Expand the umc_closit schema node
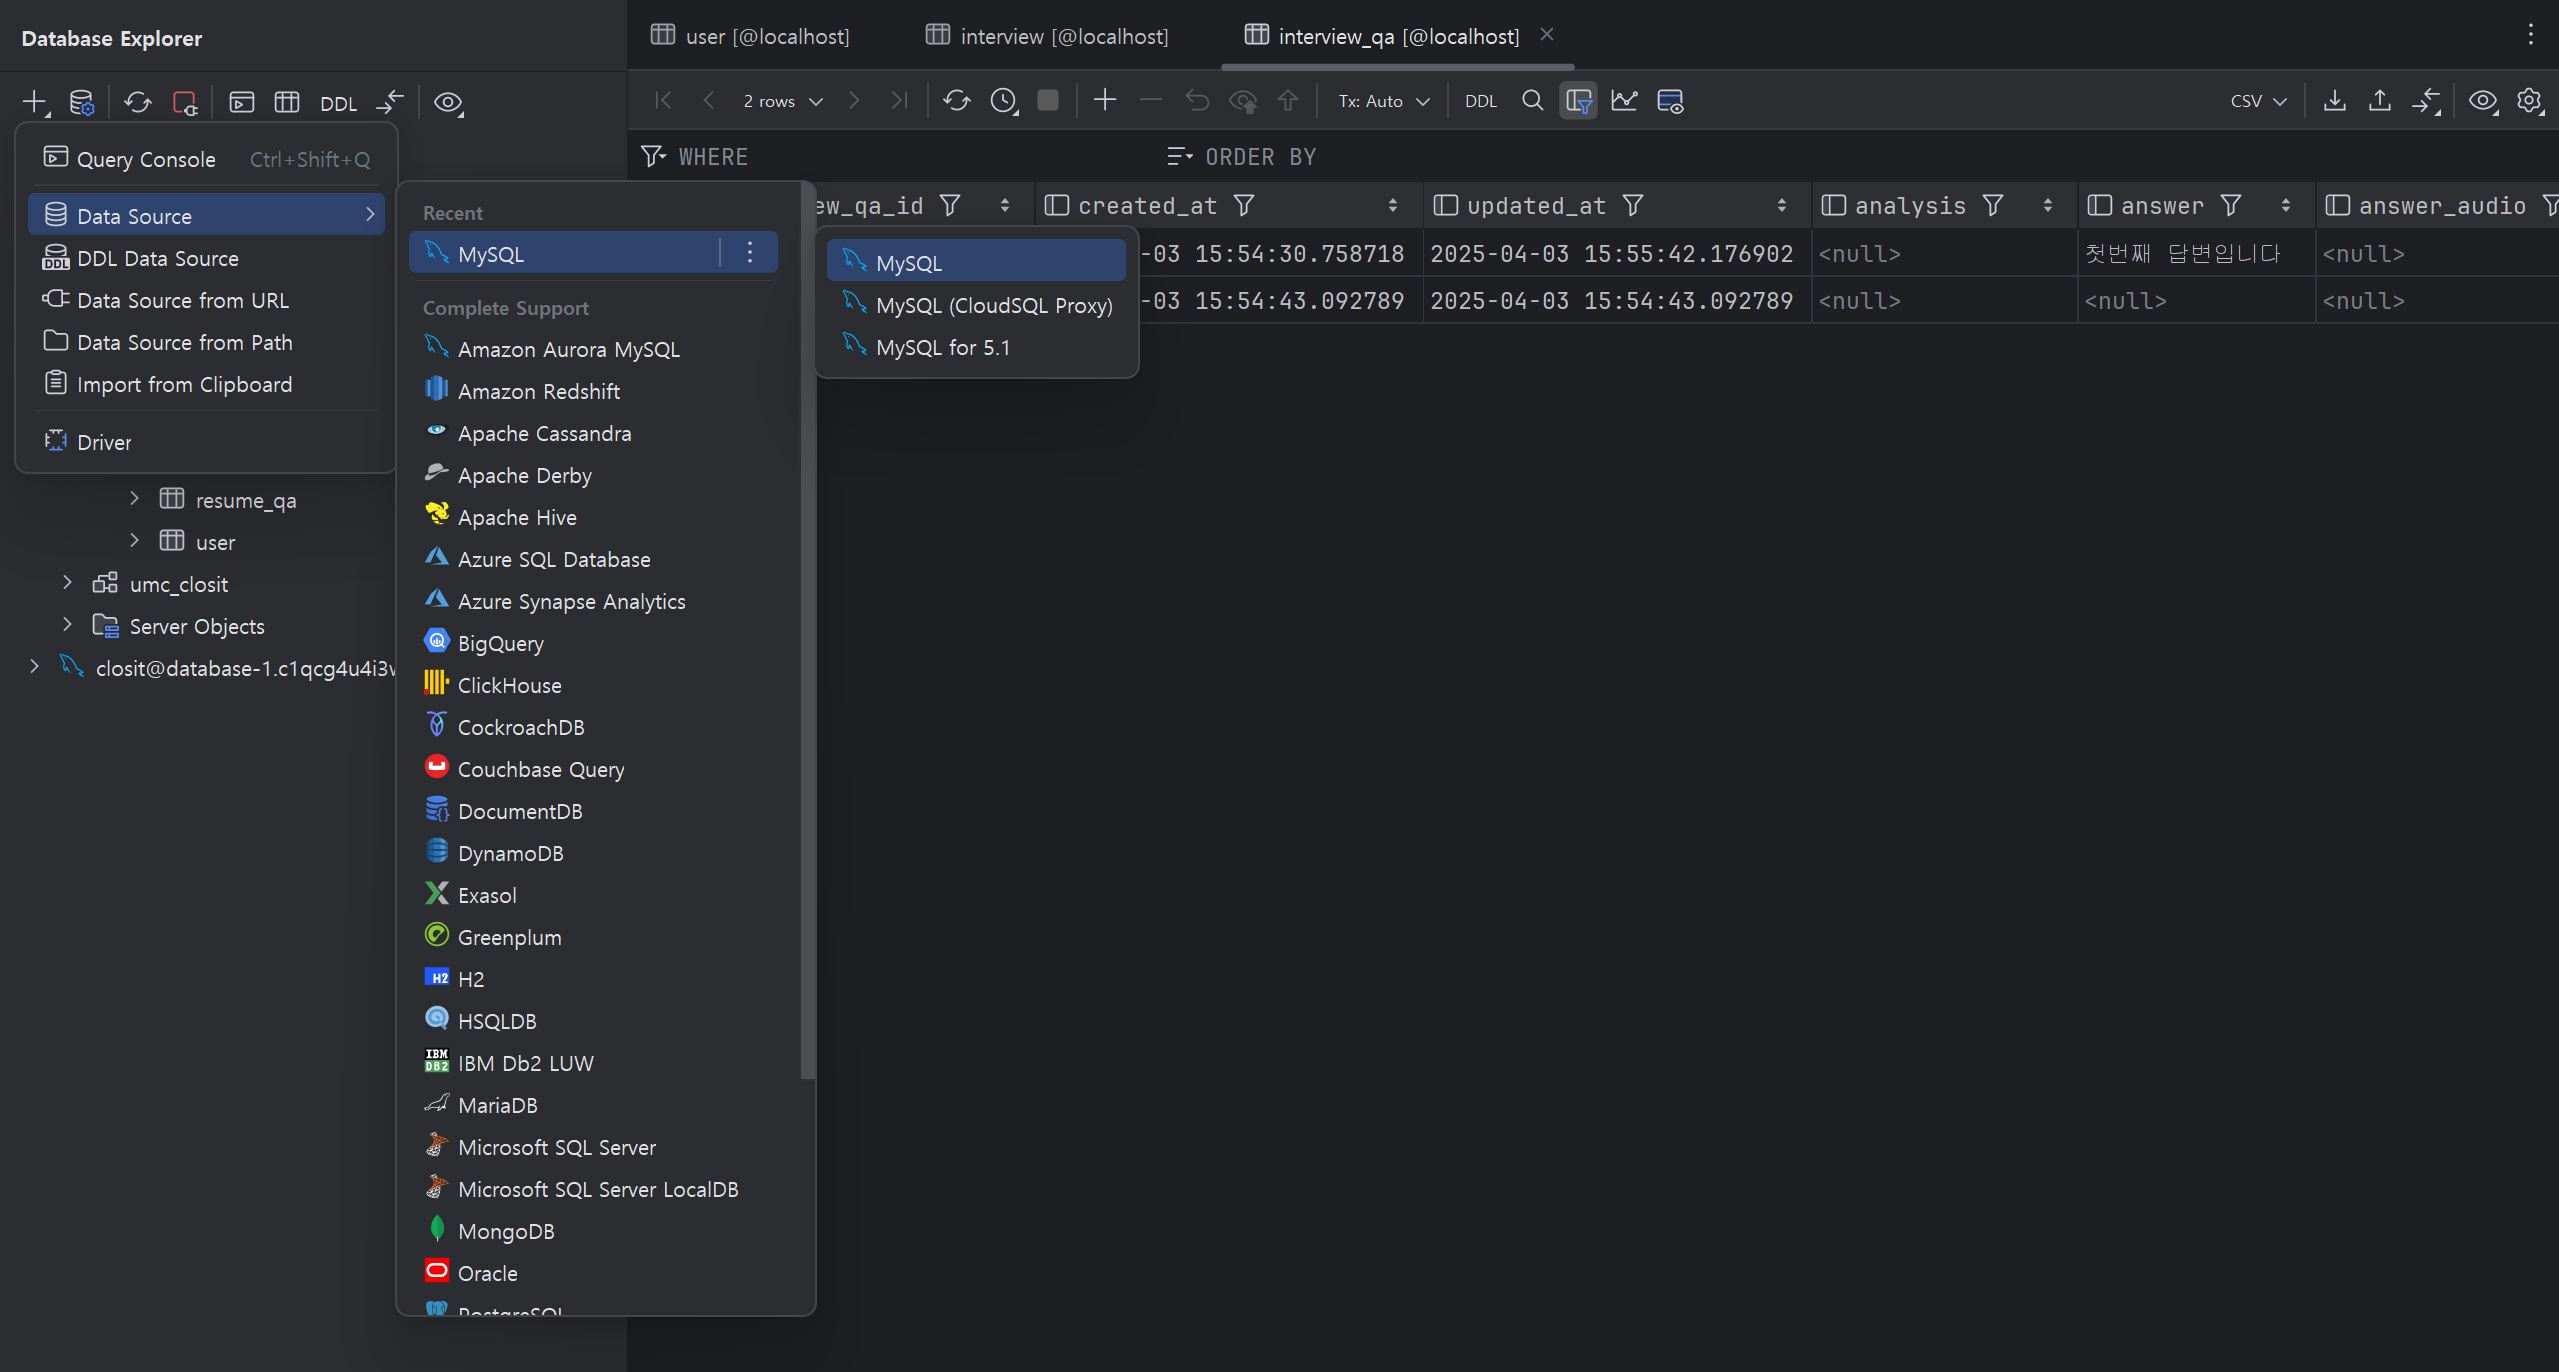 coord(67,583)
